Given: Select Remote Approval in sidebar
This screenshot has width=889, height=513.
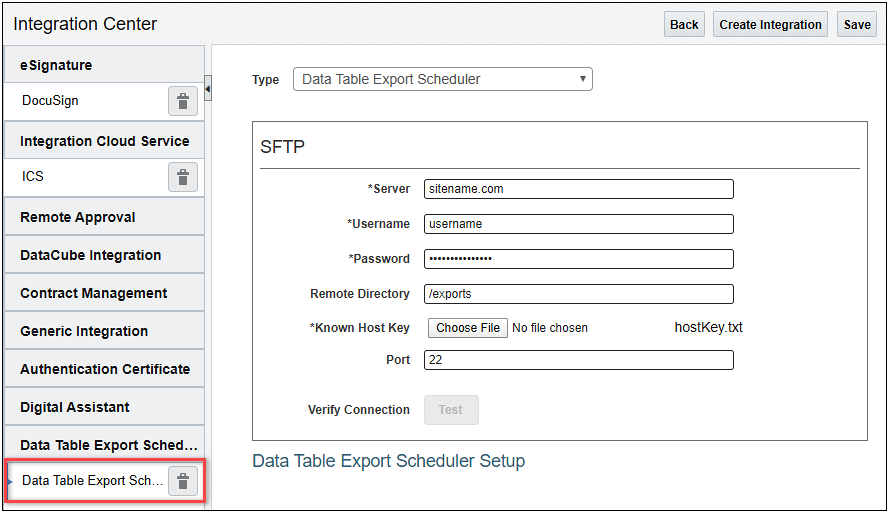Looking at the screenshot, I should [x=104, y=217].
